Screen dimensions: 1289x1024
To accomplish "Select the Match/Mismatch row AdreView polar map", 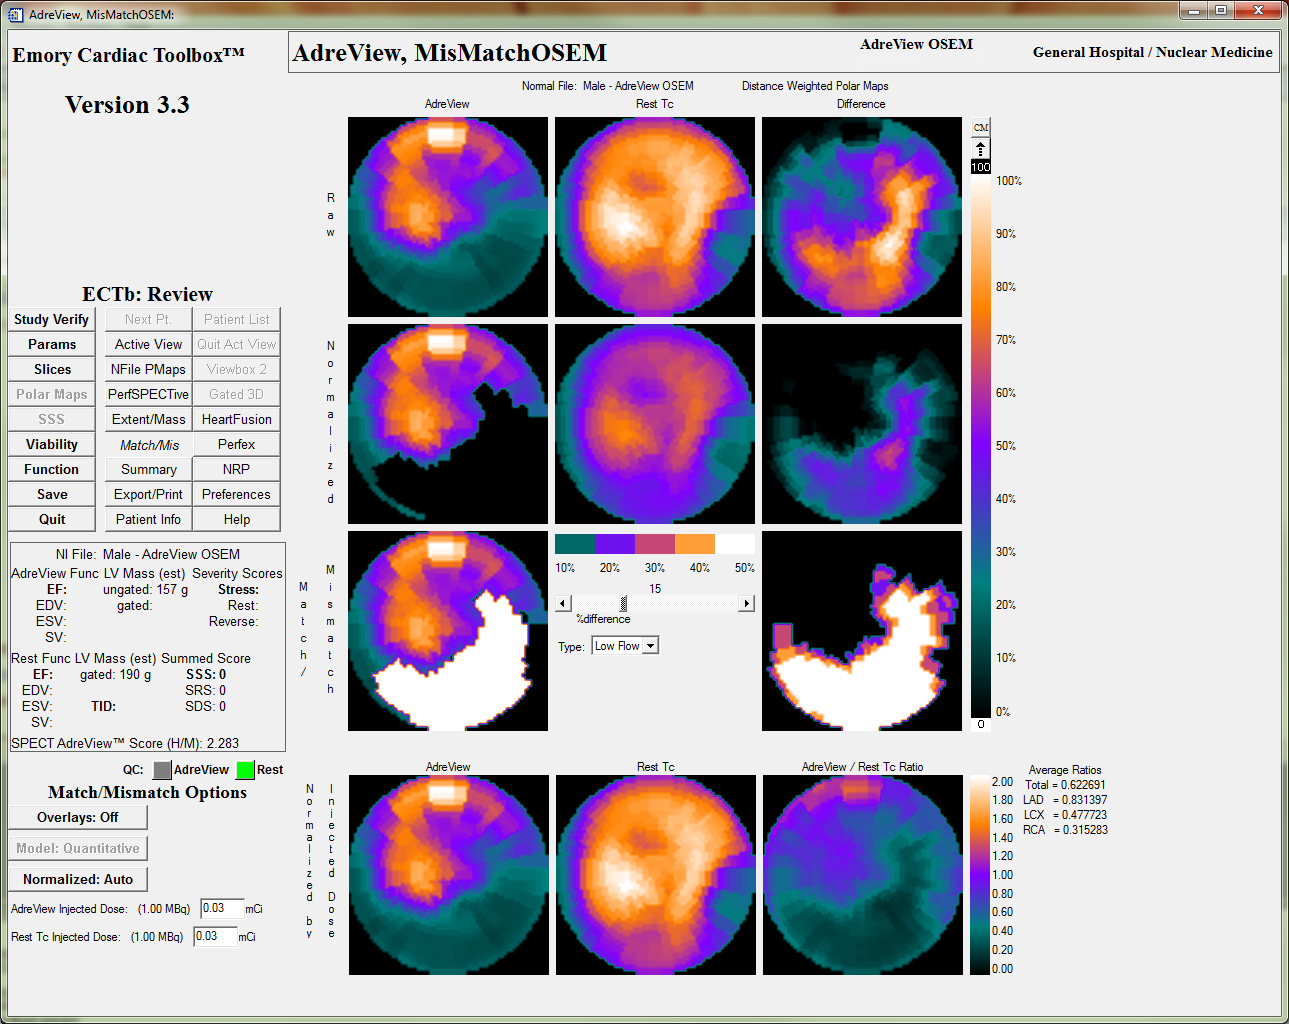I will click(x=448, y=631).
